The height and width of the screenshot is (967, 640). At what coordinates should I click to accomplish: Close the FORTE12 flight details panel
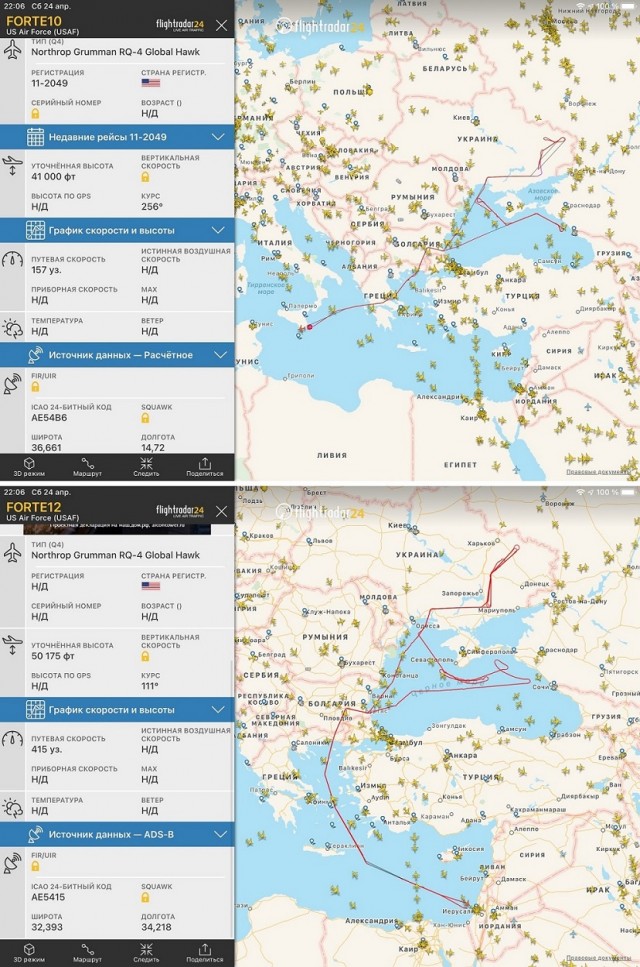[x=221, y=511]
